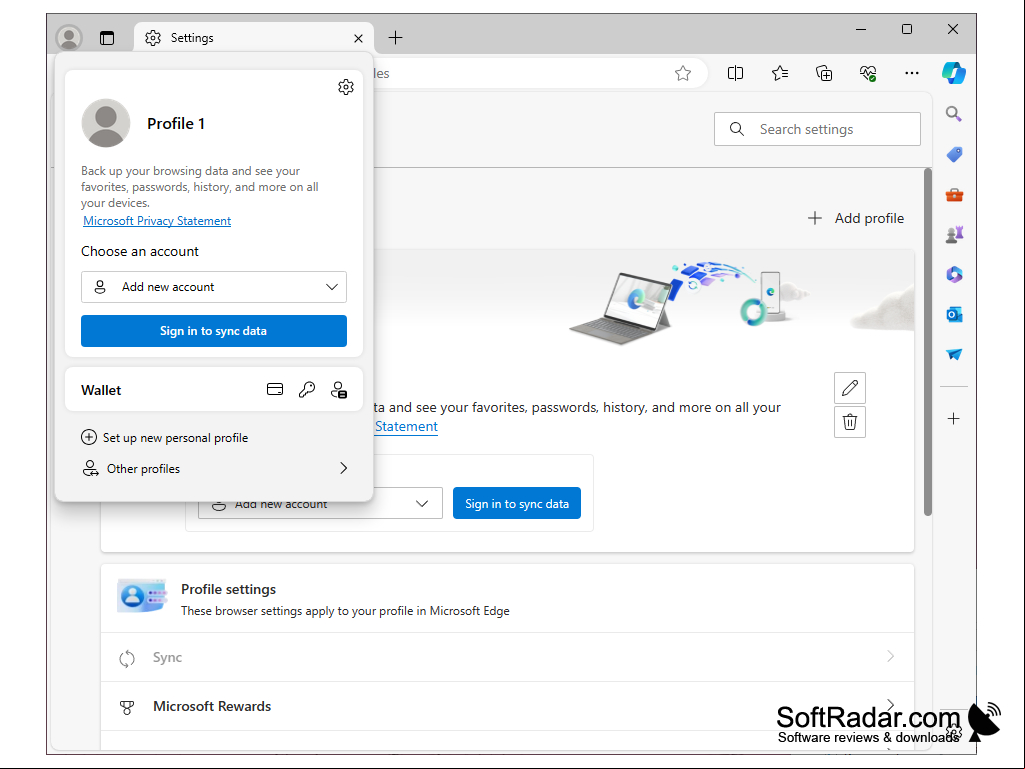Open the Settings and more ellipsis menu

tap(912, 73)
